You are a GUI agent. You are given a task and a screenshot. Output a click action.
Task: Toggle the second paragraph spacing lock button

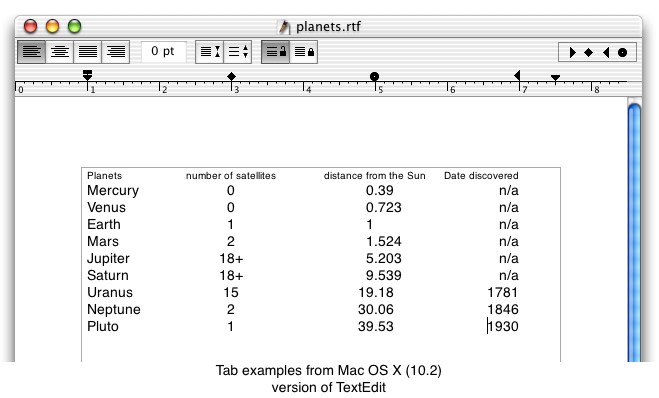tap(303, 52)
